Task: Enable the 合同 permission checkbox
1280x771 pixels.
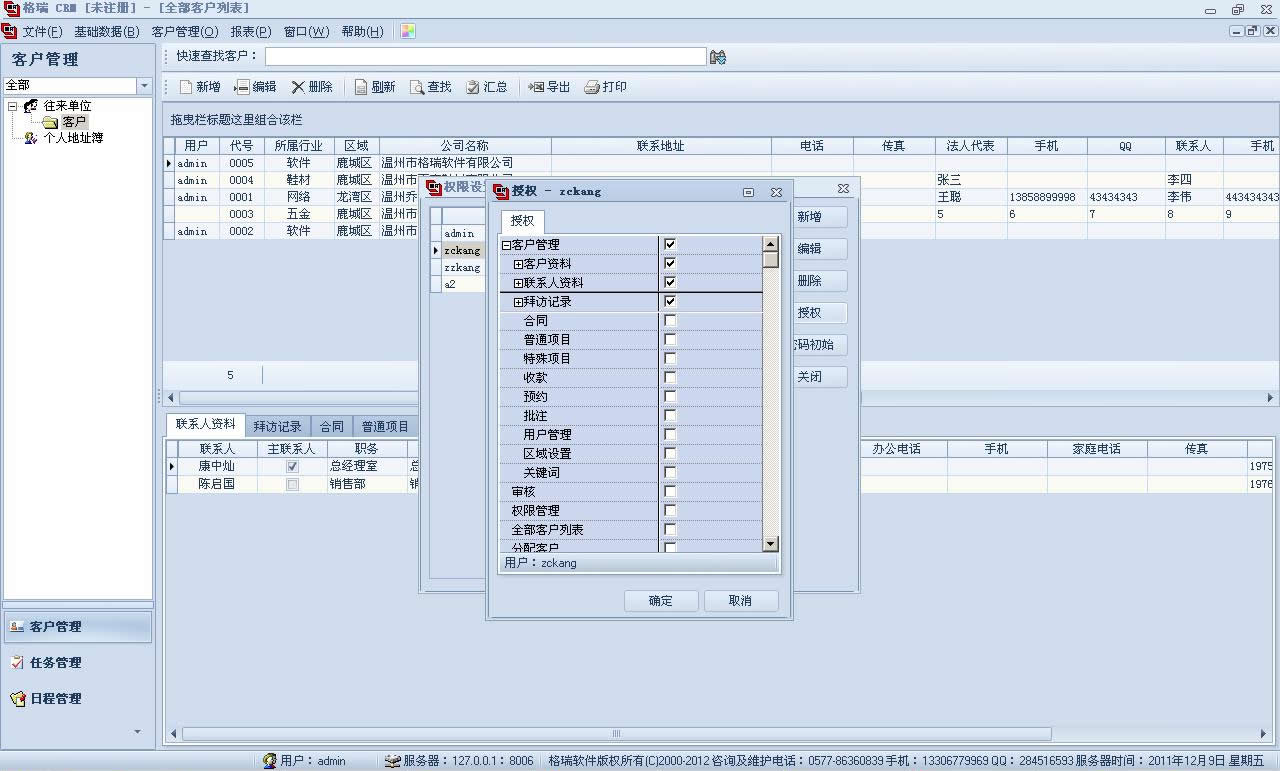Action: point(670,321)
